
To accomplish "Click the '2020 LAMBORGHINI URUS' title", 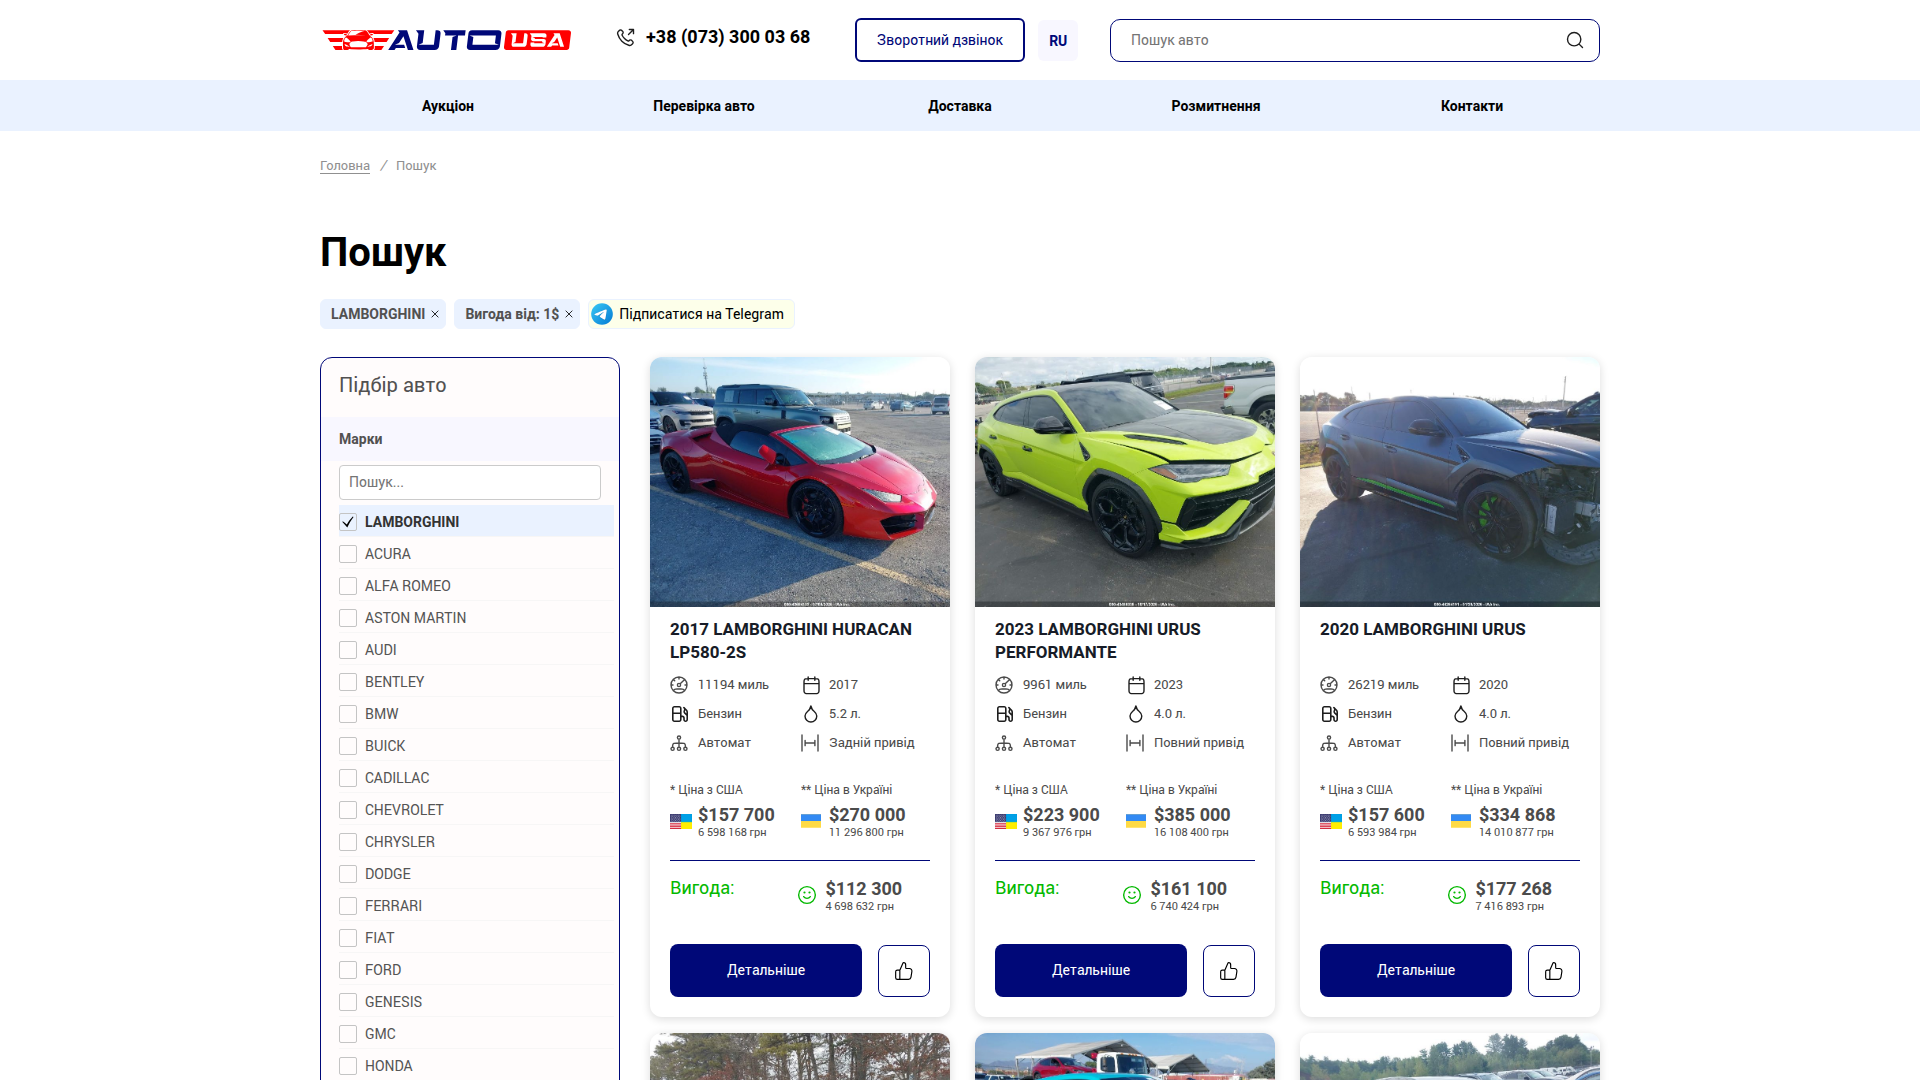I will click(x=1423, y=629).
